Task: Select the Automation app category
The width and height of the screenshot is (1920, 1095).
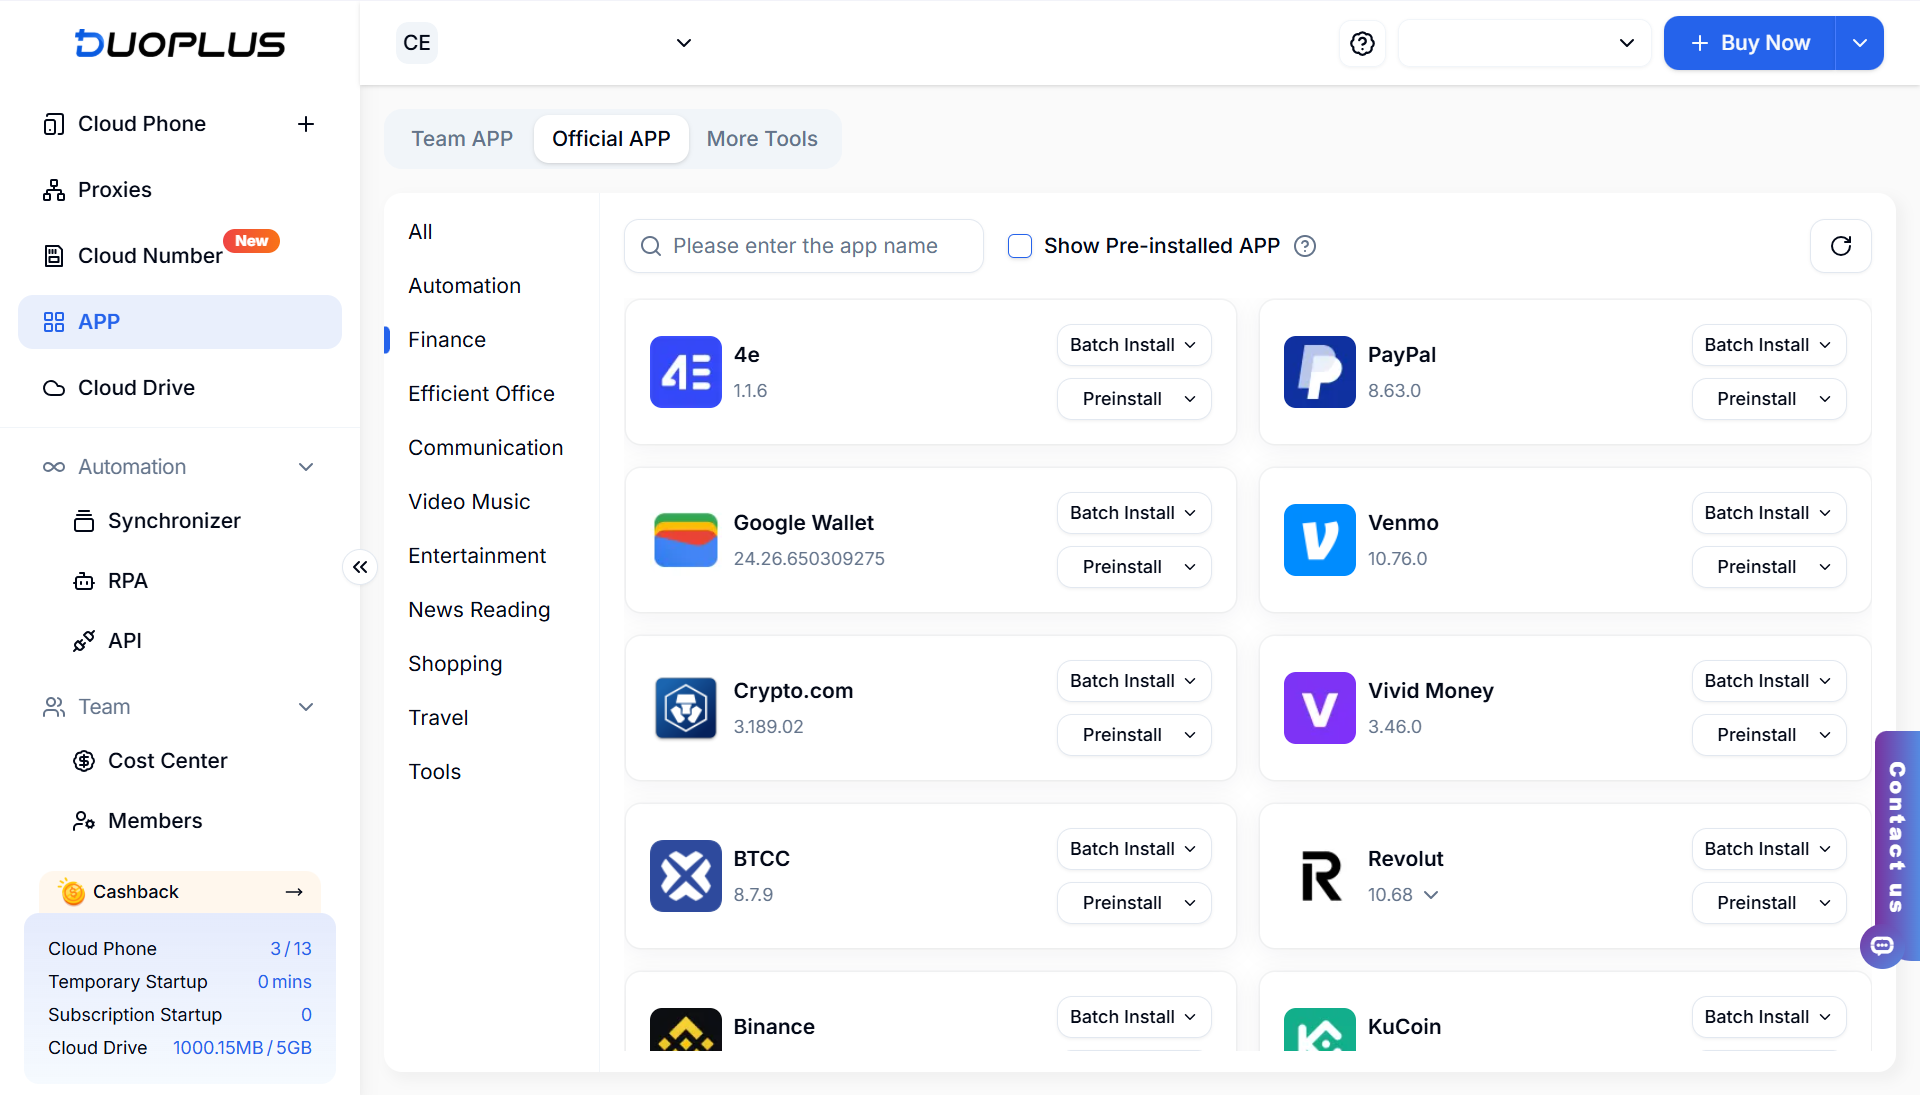Action: pos(464,286)
